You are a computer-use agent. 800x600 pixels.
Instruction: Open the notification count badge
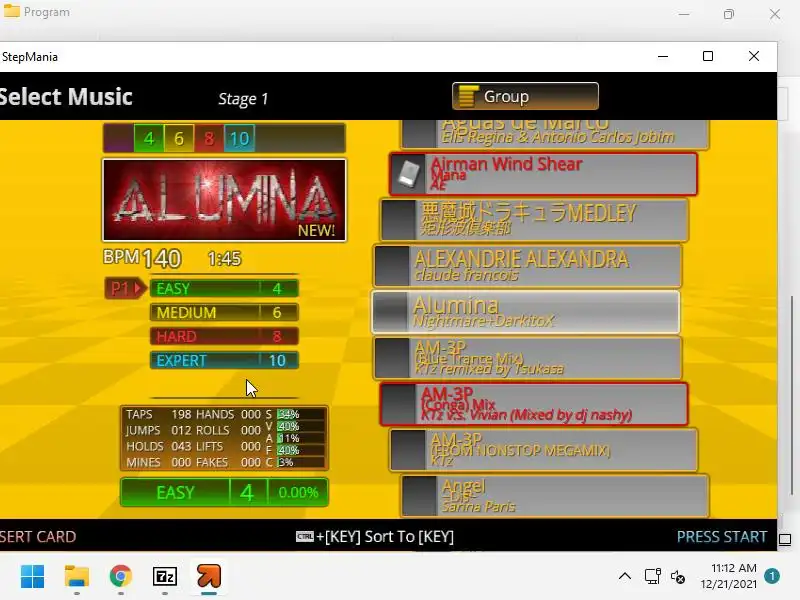(x=772, y=576)
